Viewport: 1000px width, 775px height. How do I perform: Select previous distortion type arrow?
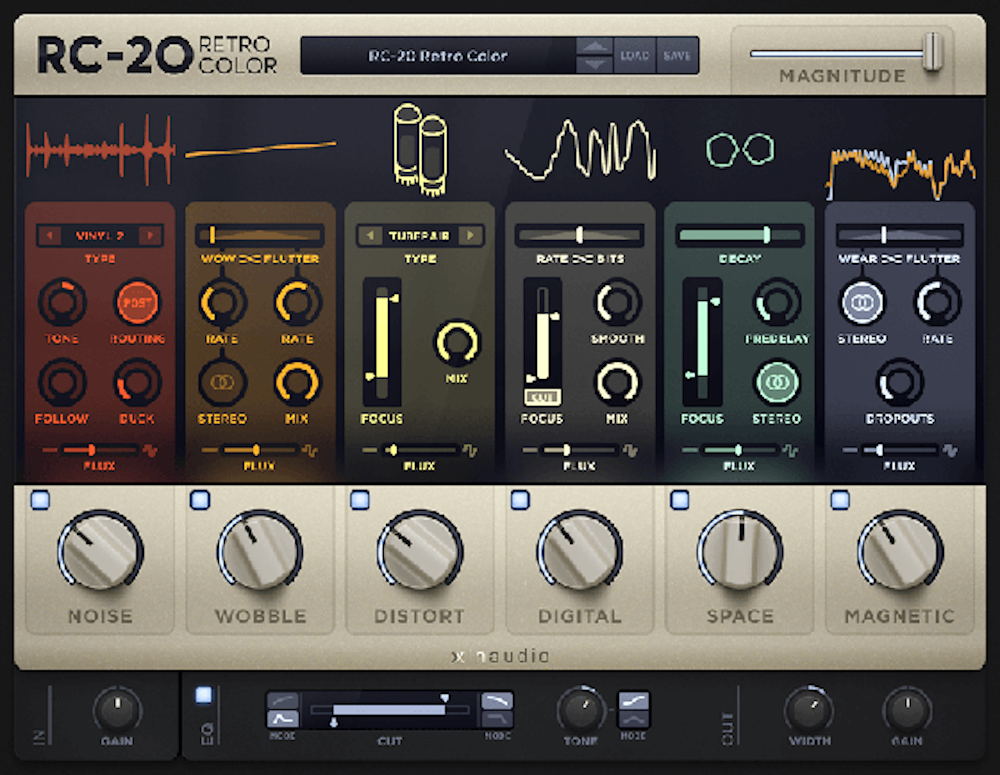(x=369, y=236)
